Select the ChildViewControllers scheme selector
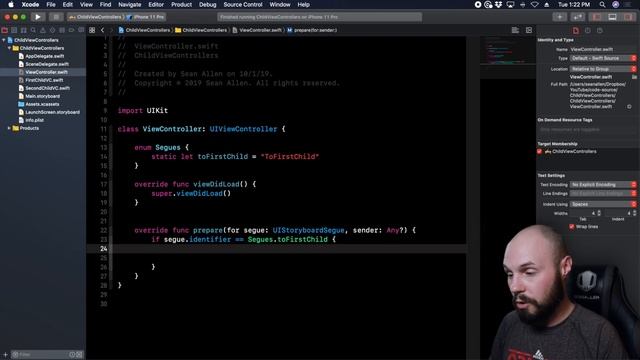Viewport: 640px width, 360px height. tap(96, 17)
